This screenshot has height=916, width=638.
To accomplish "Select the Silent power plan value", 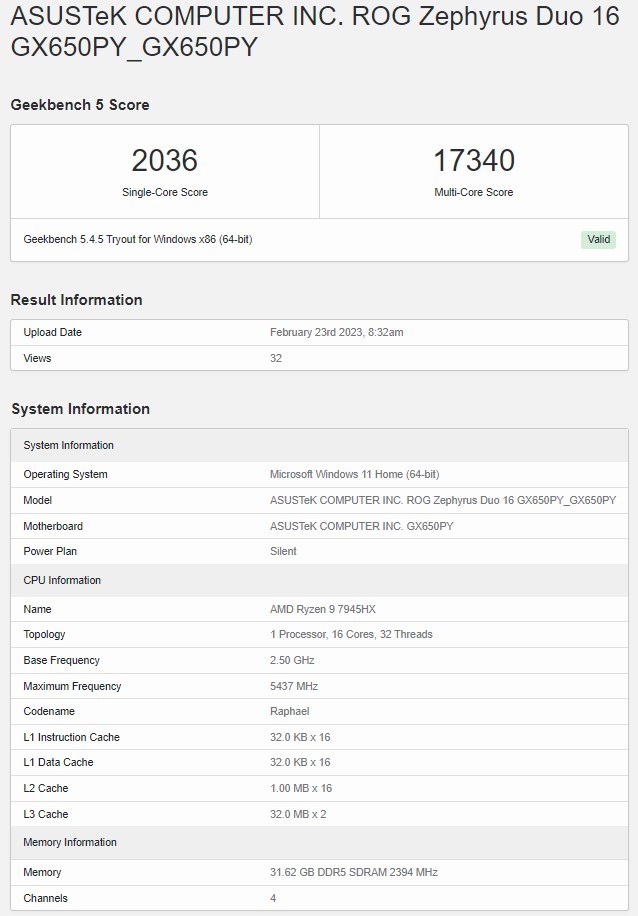I will click(283, 551).
